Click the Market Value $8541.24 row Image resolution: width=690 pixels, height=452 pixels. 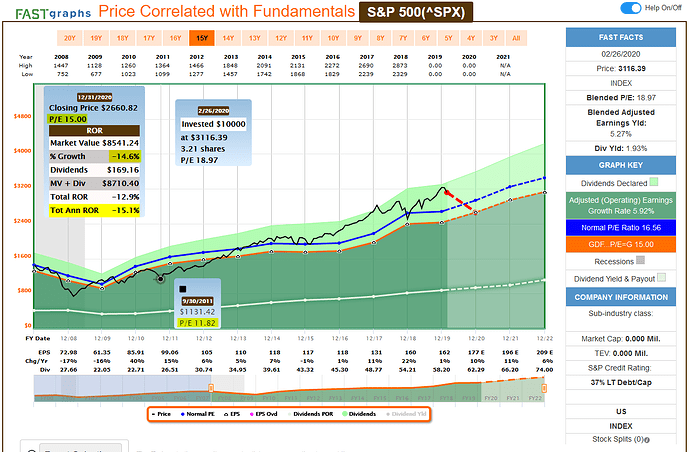click(94, 143)
